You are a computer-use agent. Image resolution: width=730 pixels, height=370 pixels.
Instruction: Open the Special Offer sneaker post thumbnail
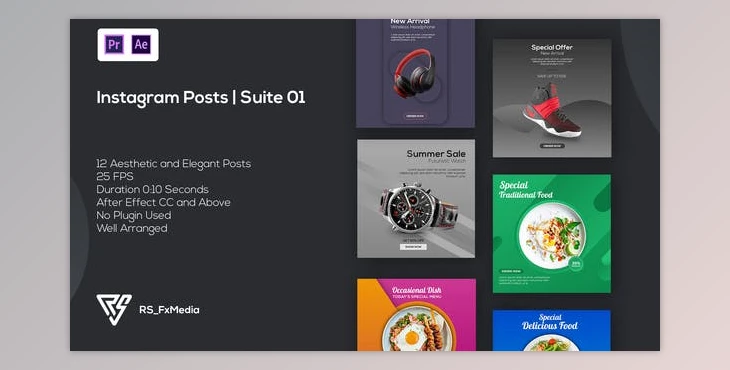pos(552,98)
